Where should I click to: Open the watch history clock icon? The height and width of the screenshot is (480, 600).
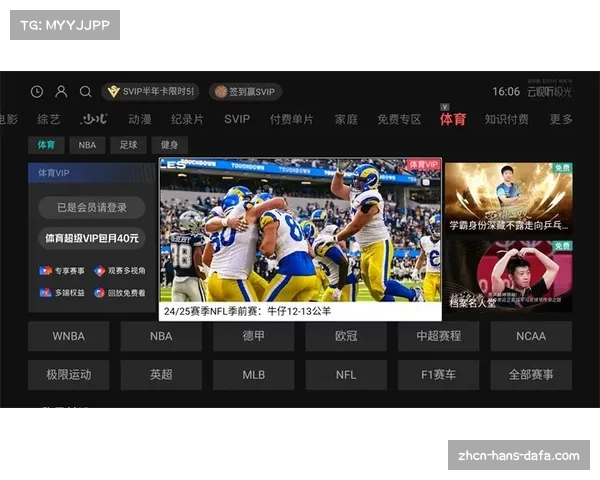pos(37,92)
